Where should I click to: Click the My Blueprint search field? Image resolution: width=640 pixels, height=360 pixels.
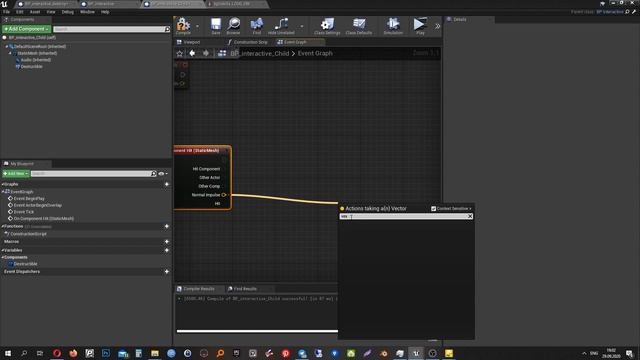pyautogui.click(x=93, y=173)
